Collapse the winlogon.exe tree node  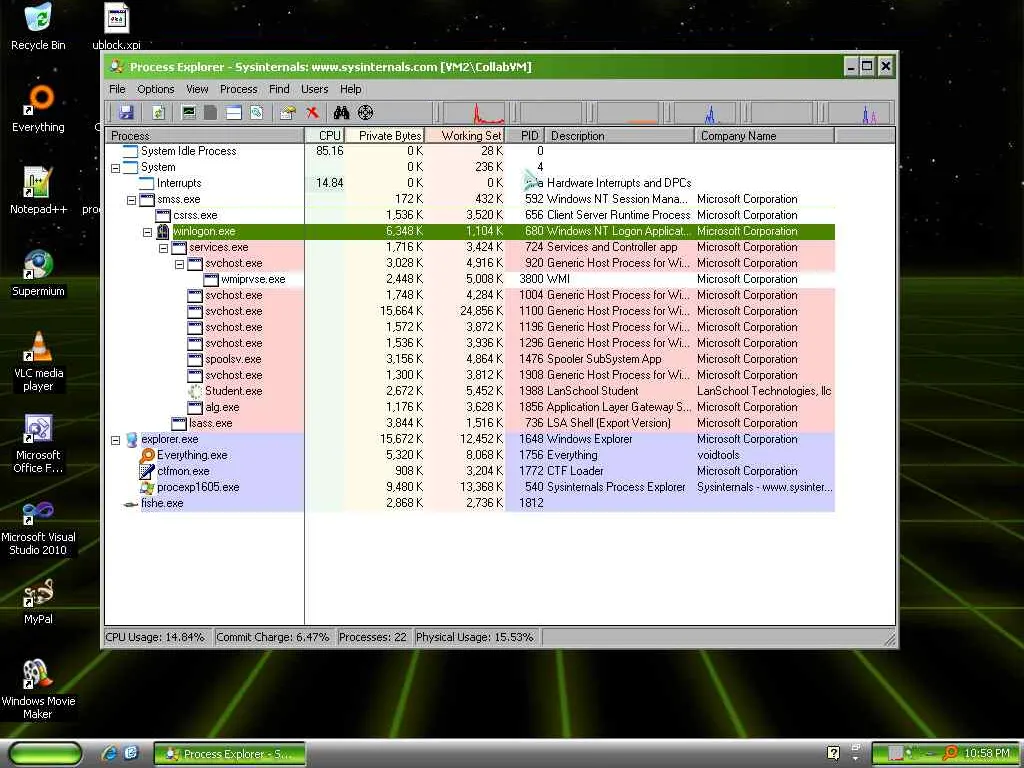(x=148, y=232)
